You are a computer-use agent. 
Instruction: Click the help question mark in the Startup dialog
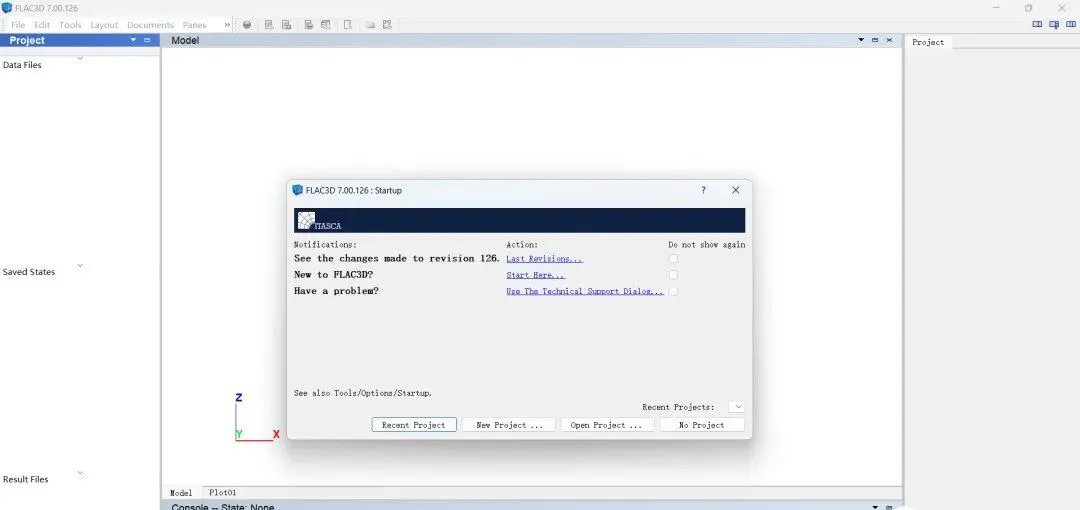[703, 190]
